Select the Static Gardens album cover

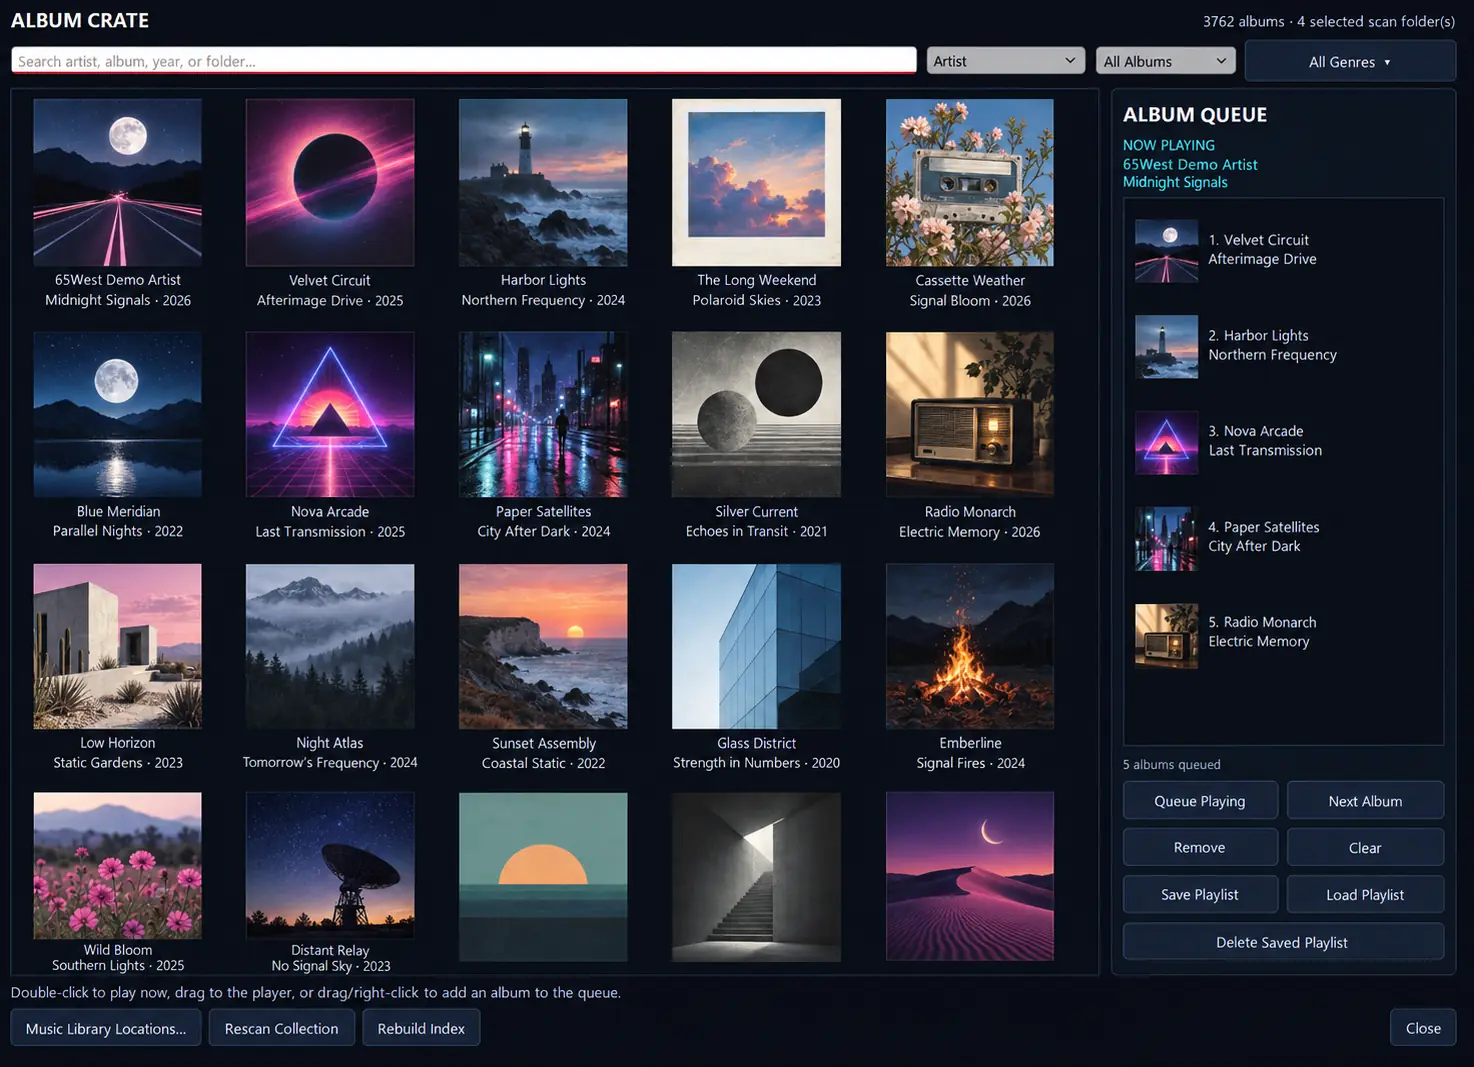pyautogui.click(x=117, y=646)
